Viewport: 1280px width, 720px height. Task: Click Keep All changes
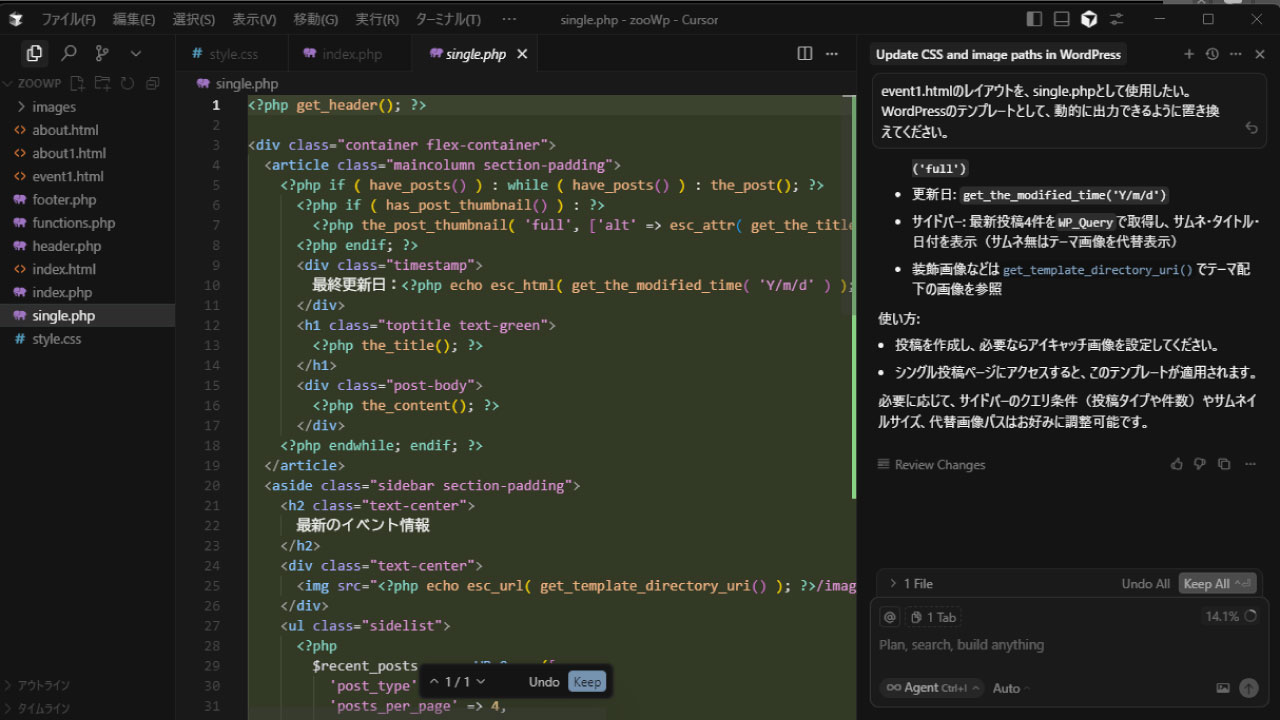[1216, 584]
